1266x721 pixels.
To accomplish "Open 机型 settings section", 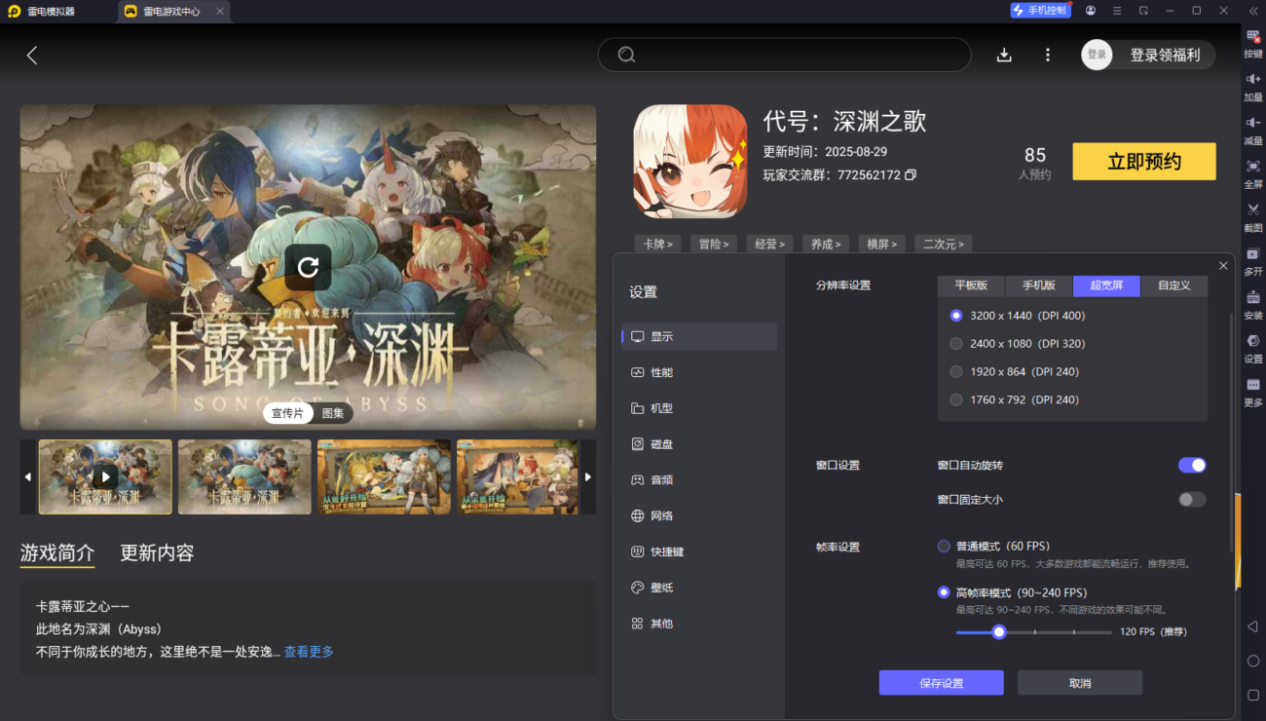I will coord(699,408).
